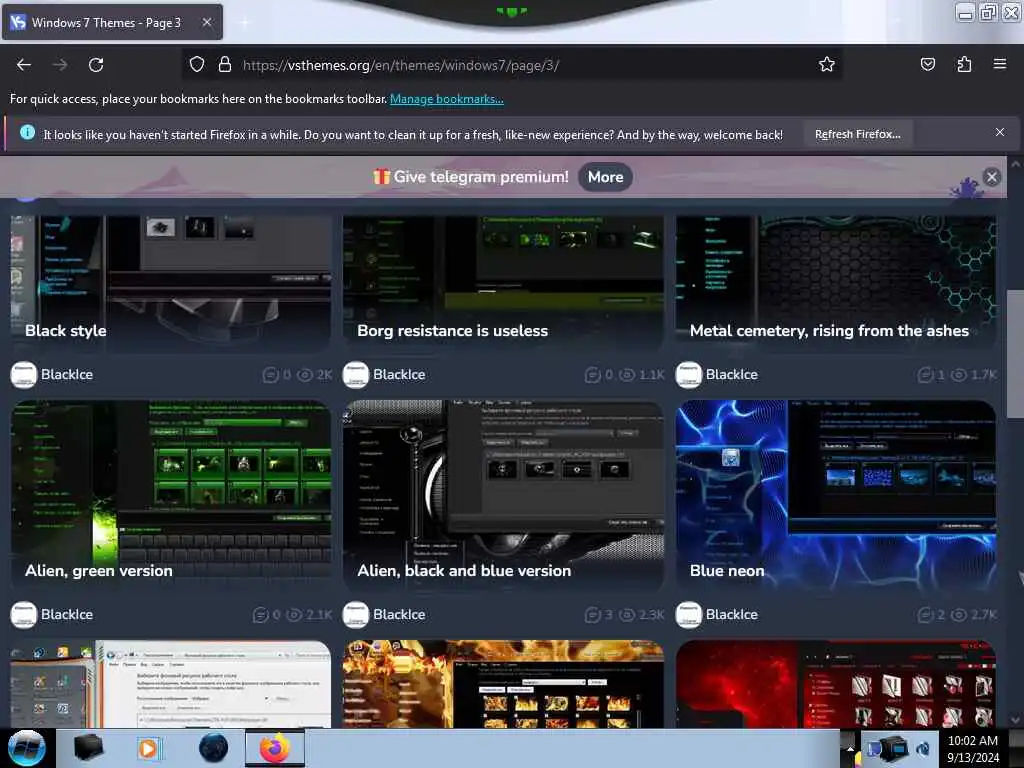Dismiss the Firefox refresh notification bar
The width and height of the screenshot is (1024, 768).
[x=999, y=132]
